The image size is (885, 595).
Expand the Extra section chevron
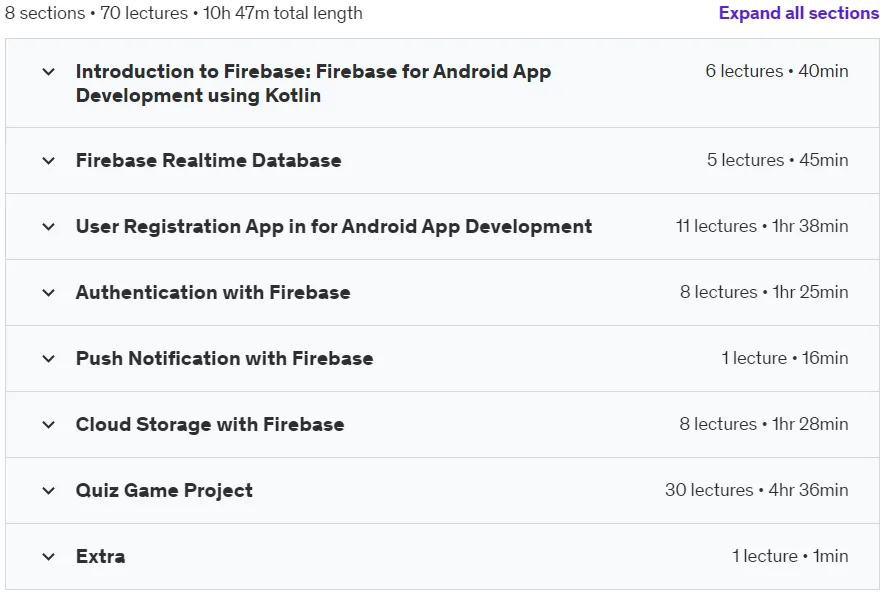[49, 557]
